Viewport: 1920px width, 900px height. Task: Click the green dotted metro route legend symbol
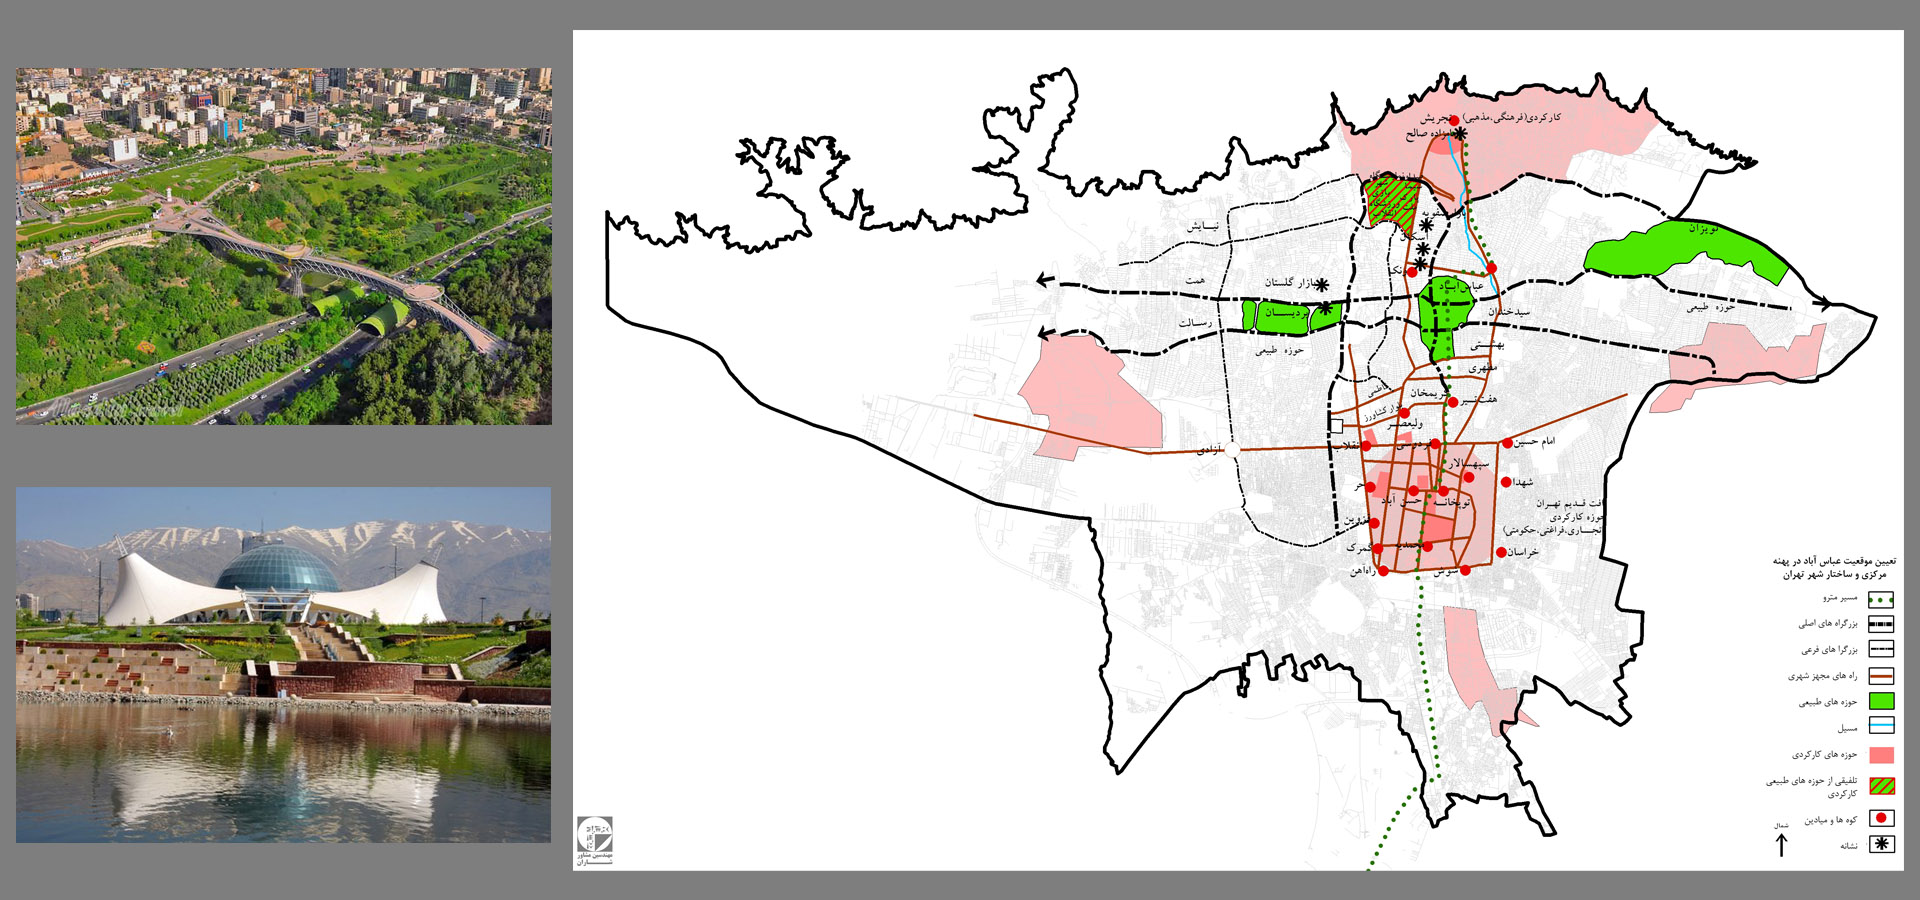point(1881,600)
